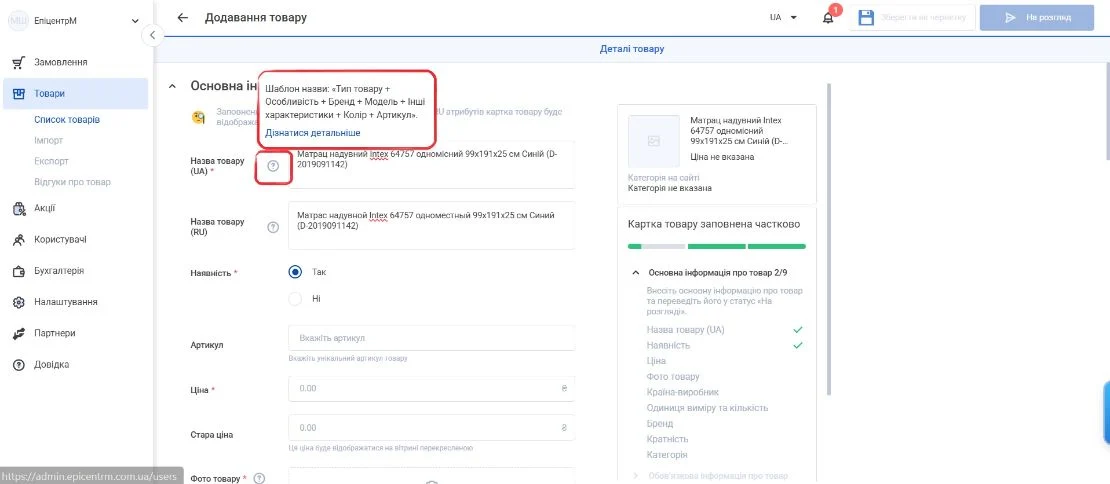Open notifications bell icon

click(x=828, y=18)
